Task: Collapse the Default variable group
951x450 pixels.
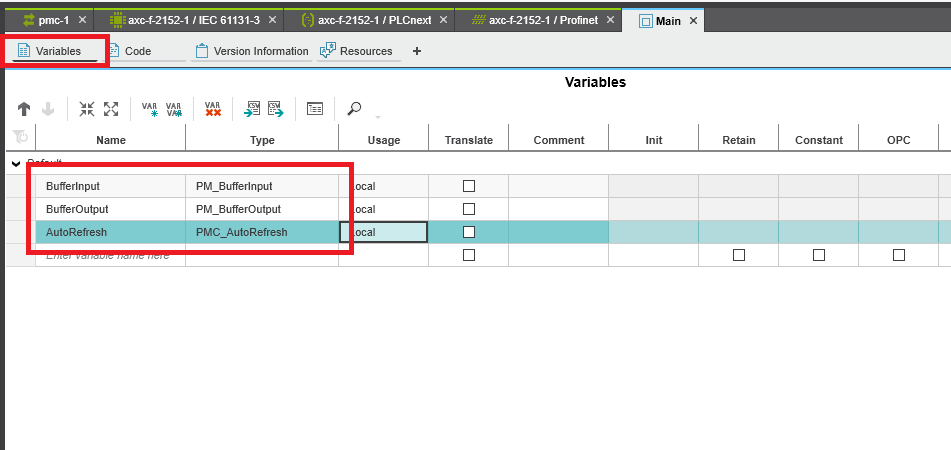Action: point(16,163)
